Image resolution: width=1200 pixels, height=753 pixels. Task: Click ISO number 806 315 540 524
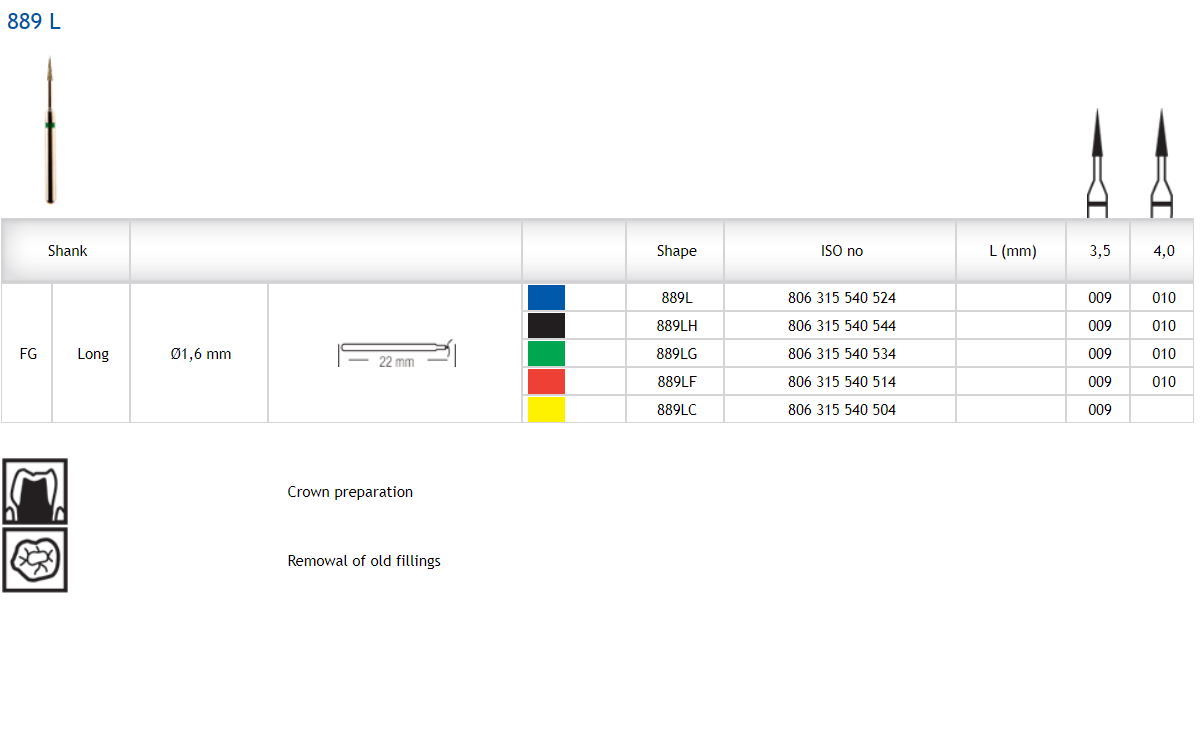tap(841, 298)
